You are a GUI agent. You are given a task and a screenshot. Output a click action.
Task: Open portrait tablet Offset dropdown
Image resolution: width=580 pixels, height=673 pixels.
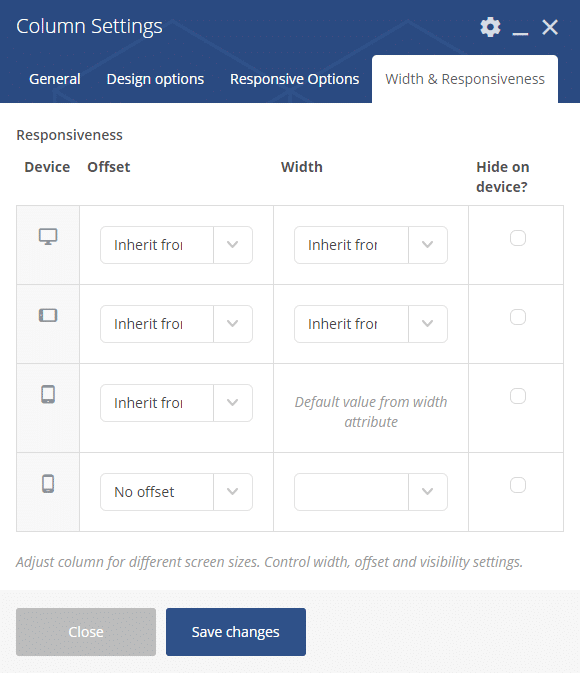(x=176, y=403)
